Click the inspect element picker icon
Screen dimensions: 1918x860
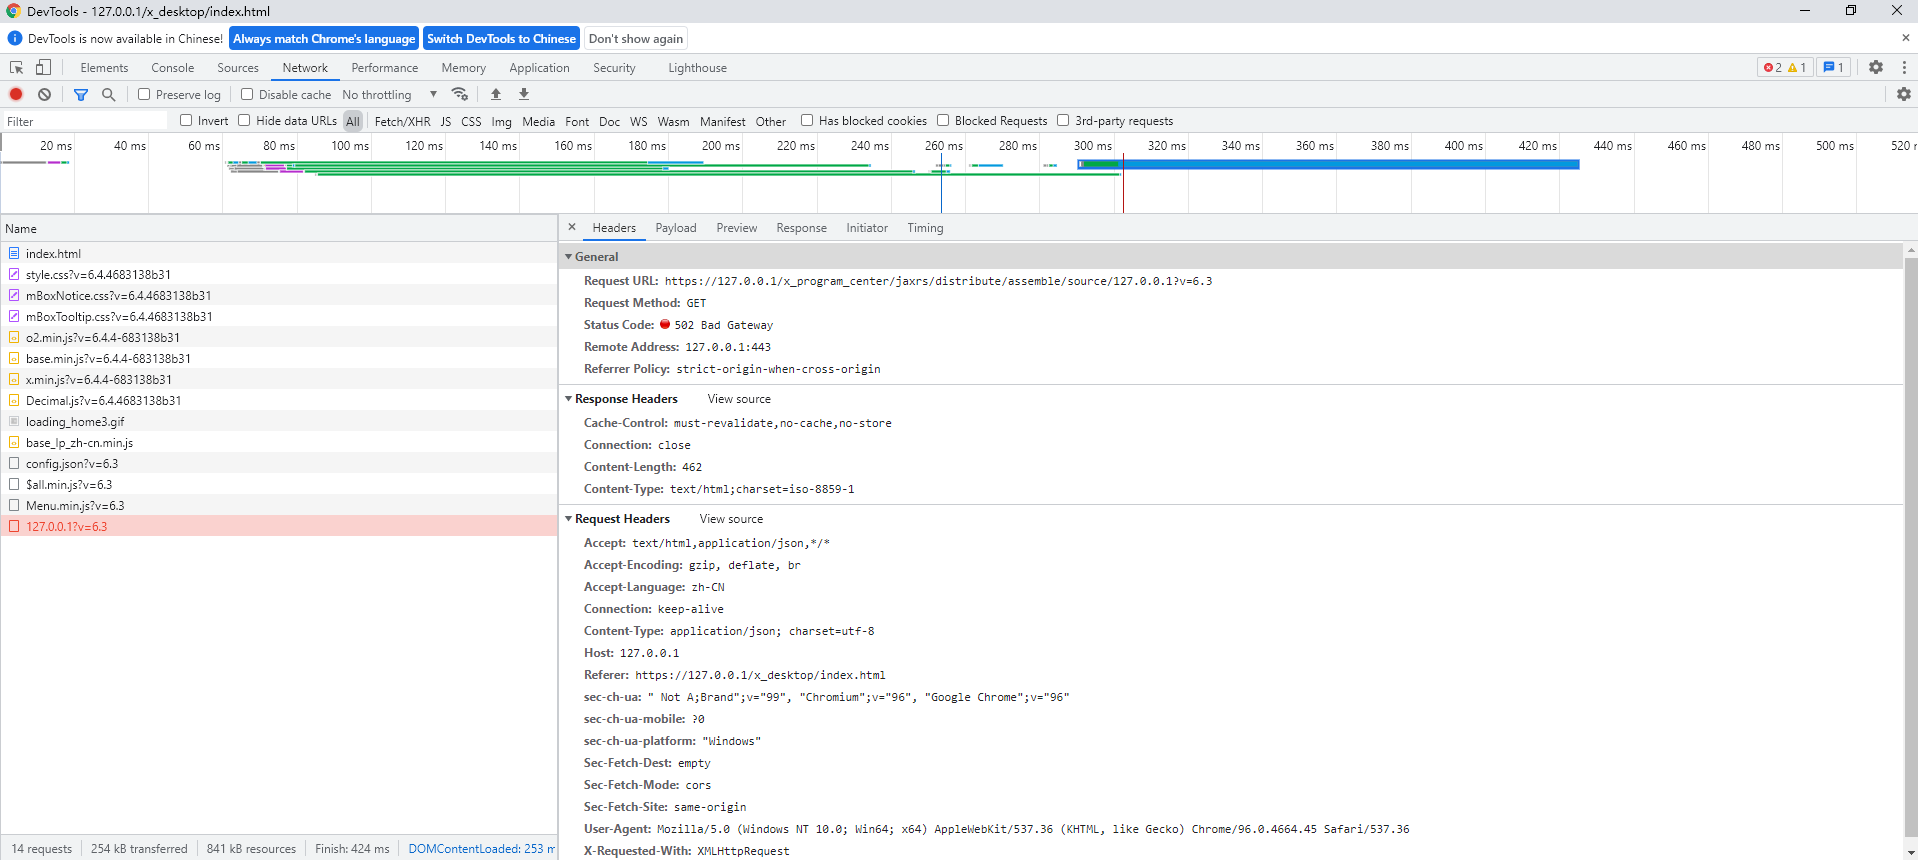tap(16, 68)
